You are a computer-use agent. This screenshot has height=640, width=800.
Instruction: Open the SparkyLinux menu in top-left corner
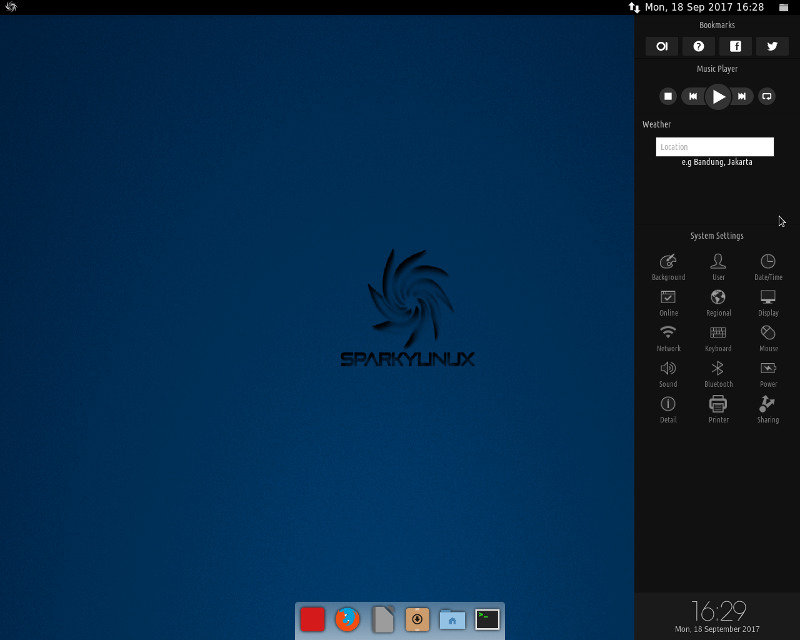[x=11, y=7]
